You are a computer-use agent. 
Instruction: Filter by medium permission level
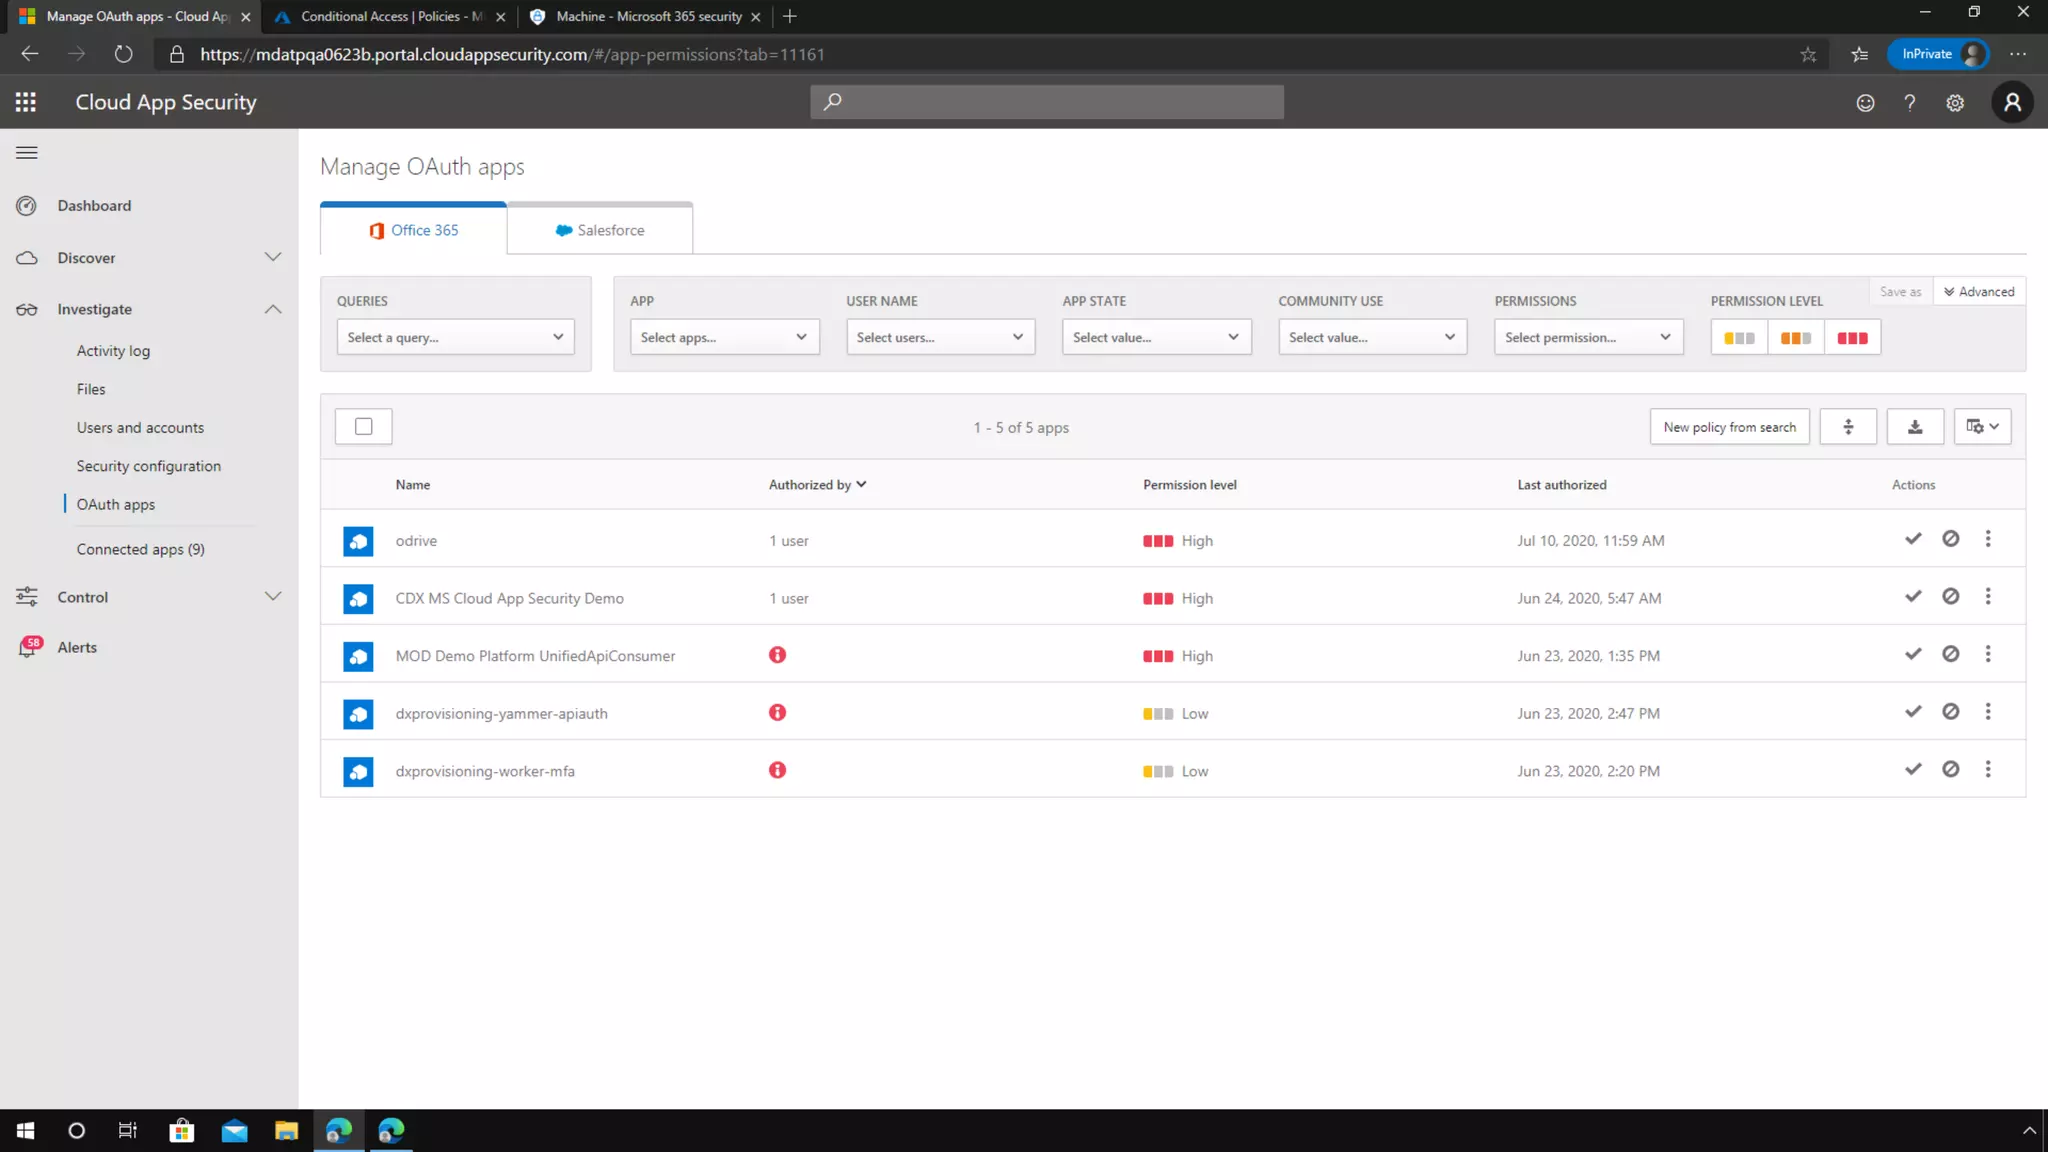click(x=1795, y=338)
